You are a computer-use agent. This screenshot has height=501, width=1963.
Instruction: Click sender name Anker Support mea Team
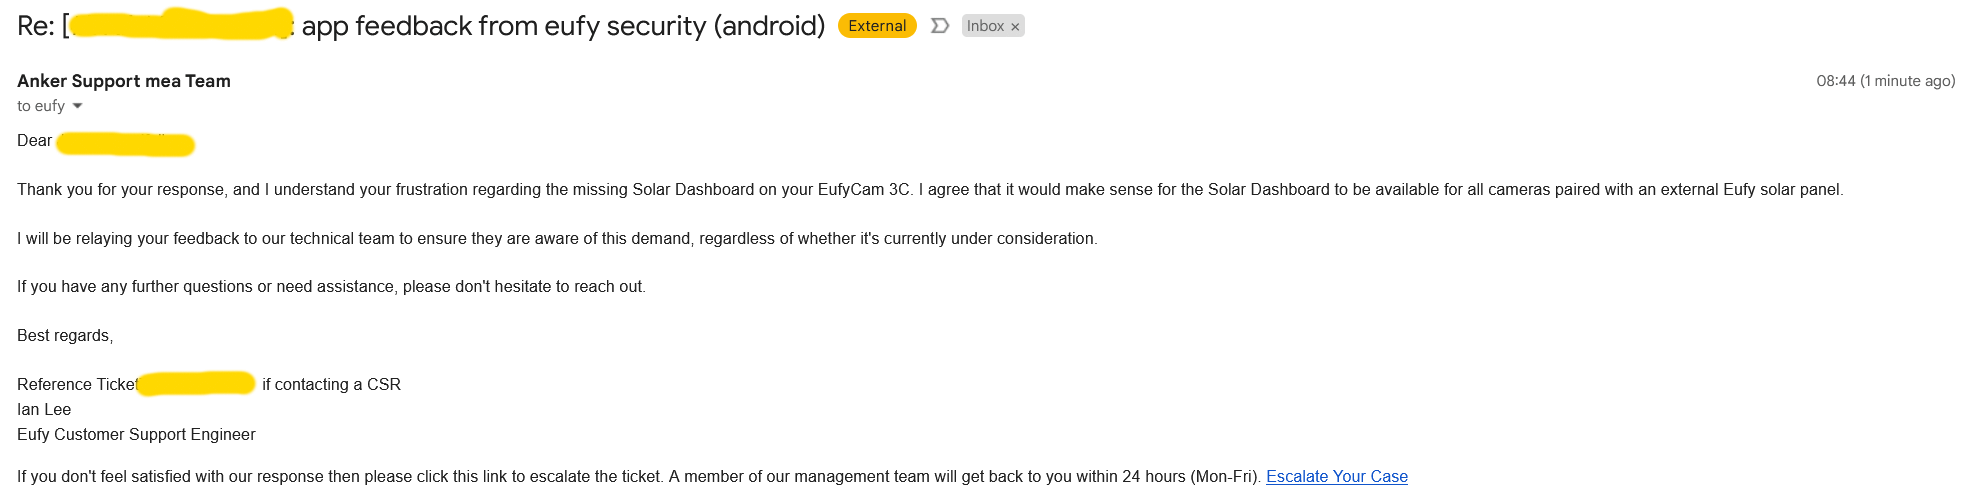(124, 81)
